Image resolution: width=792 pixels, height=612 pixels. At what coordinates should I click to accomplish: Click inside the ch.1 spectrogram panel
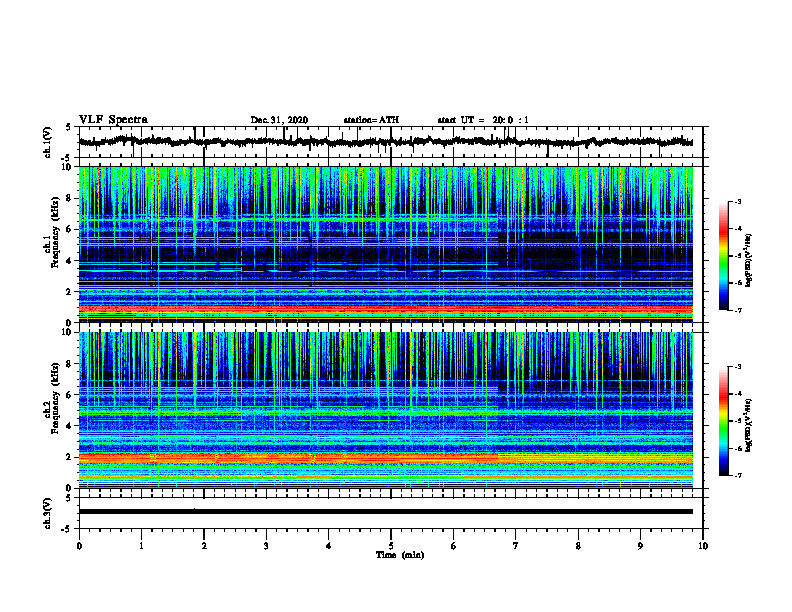386,244
